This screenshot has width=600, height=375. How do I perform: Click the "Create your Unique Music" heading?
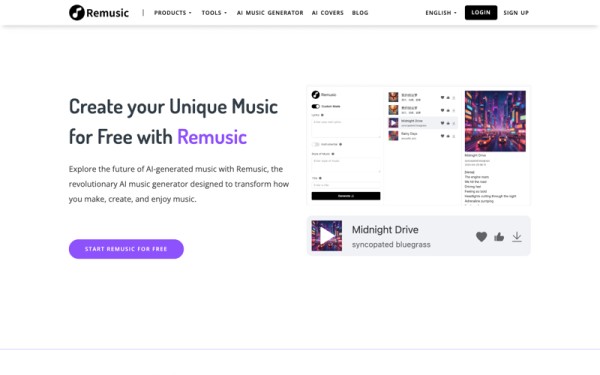(173, 106)
